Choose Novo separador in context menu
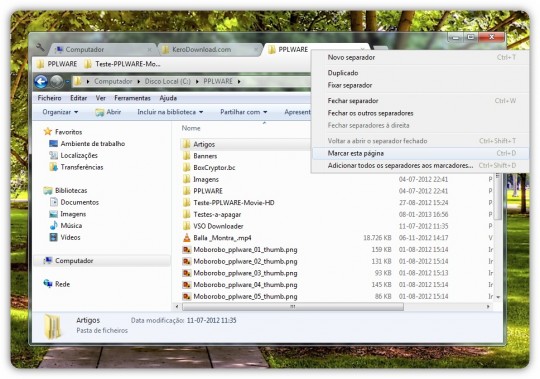This screenshot has height=379, width=540. (x=420, y=57)
